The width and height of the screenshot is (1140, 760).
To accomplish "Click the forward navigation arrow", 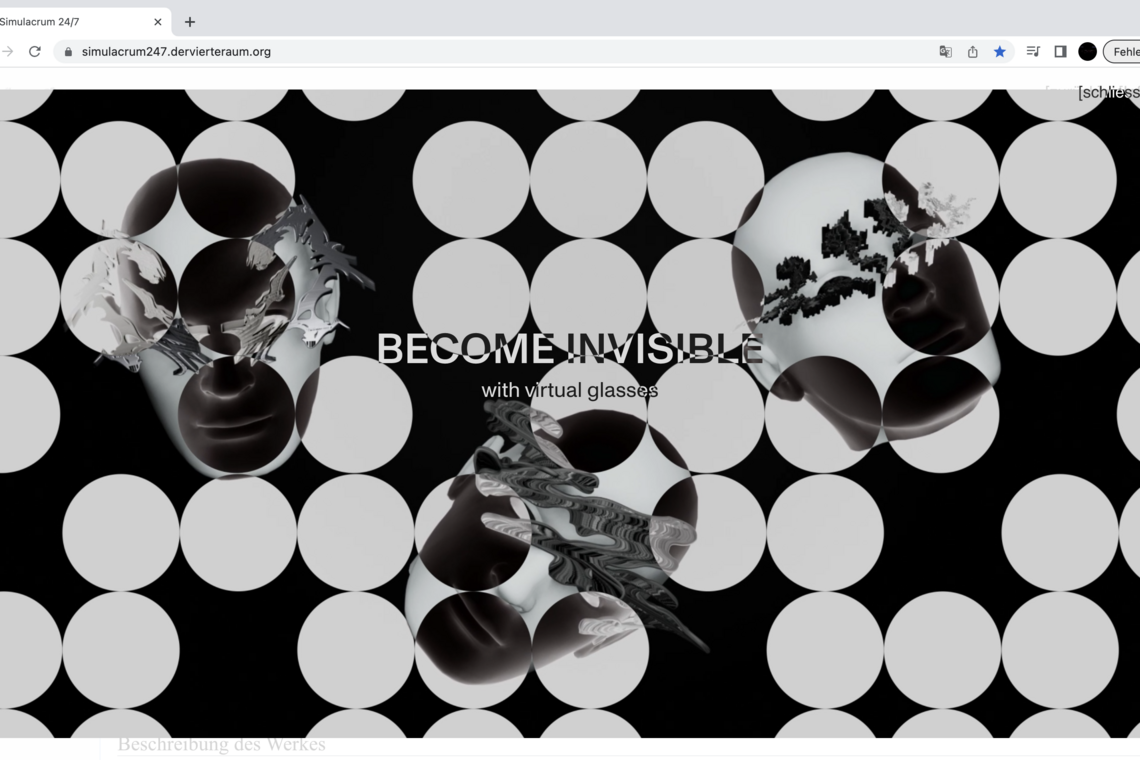I will 8,52.
